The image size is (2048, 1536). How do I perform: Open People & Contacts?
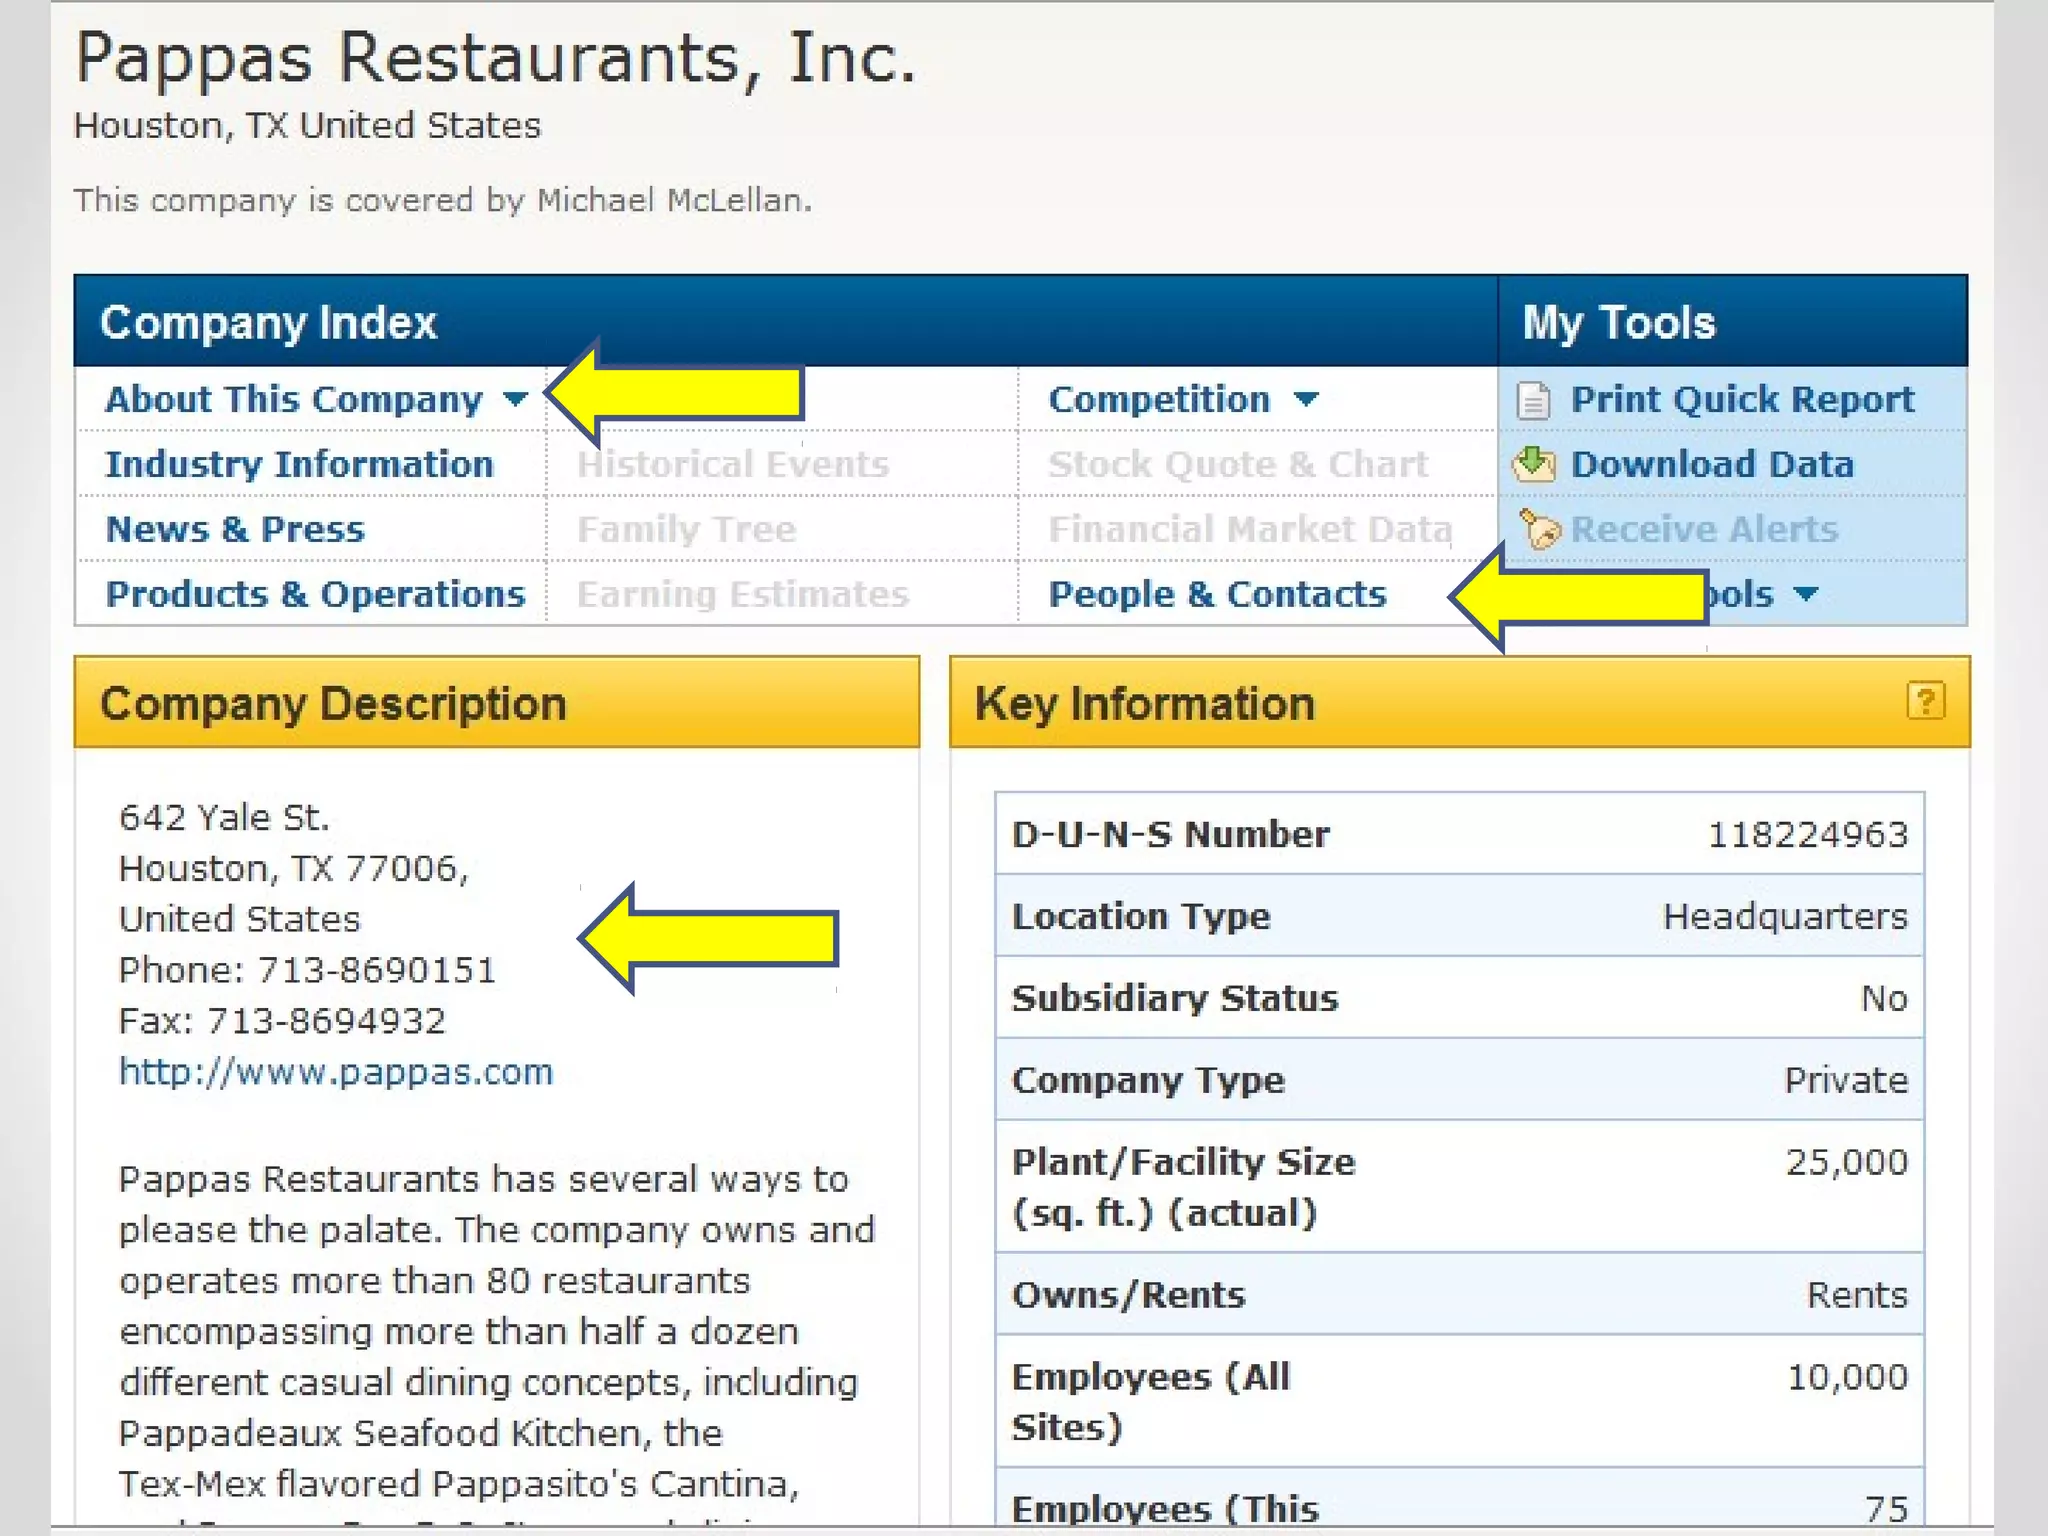point(1217,594)
